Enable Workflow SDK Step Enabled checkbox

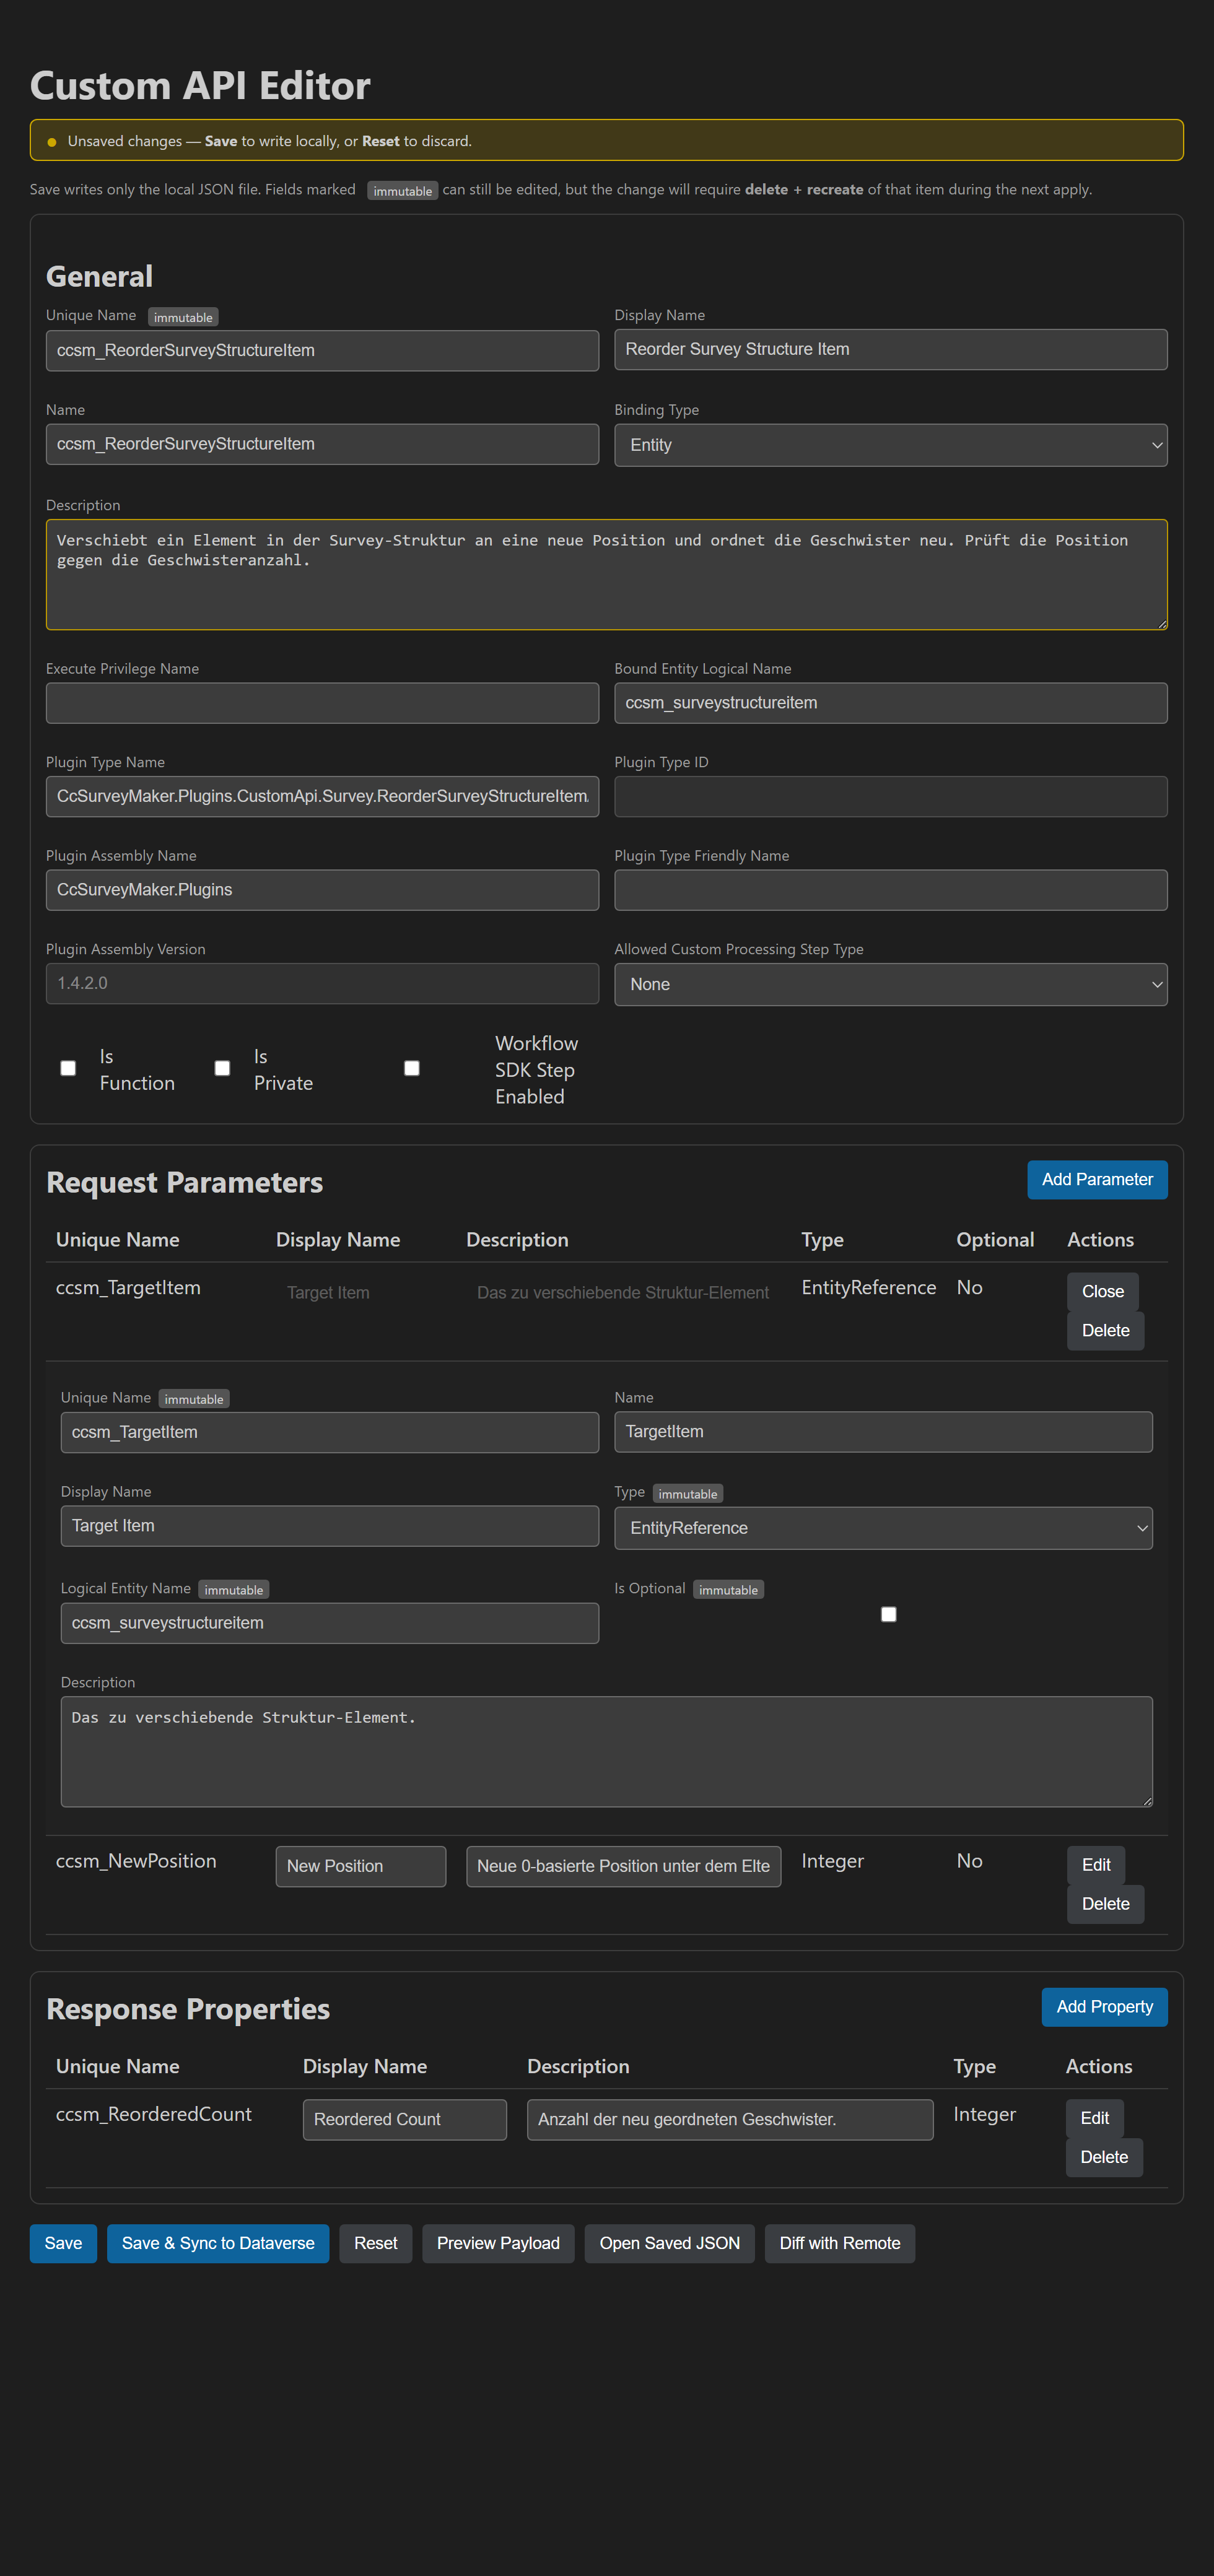pos(411,1068)
